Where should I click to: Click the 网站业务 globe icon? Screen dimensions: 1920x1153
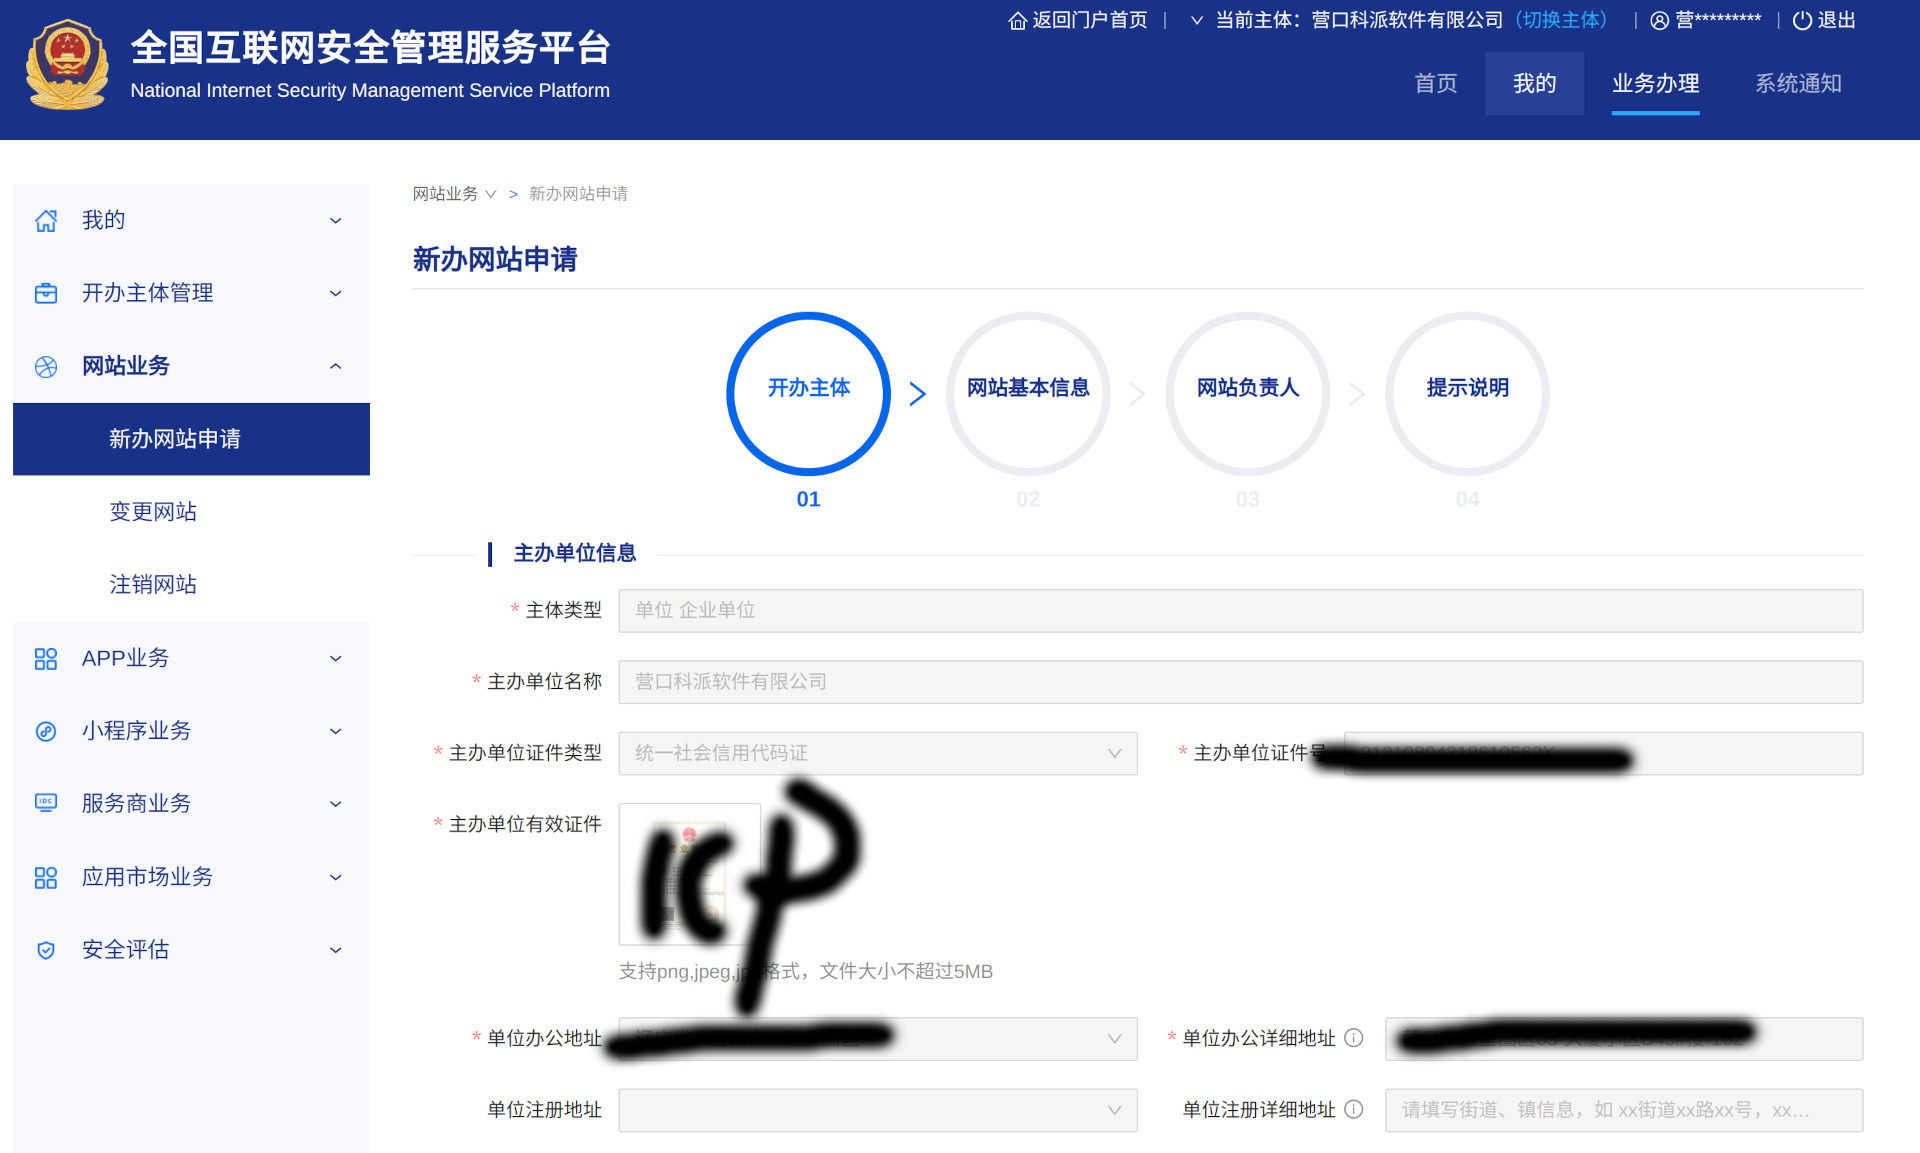point(46,366)
